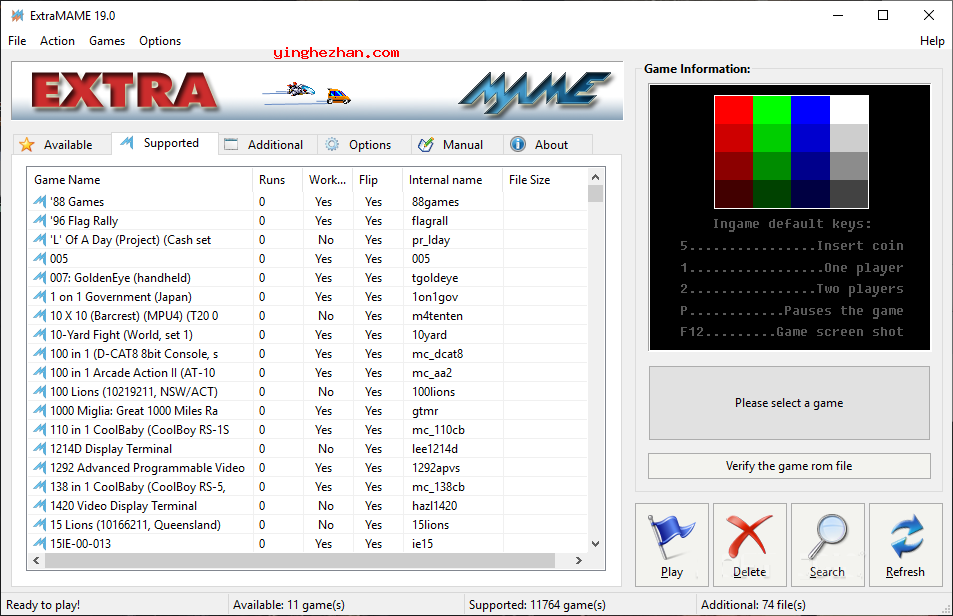
Task: Select 15 Lions (10166211, Queensland) row
Action: [x=307, y=524]
